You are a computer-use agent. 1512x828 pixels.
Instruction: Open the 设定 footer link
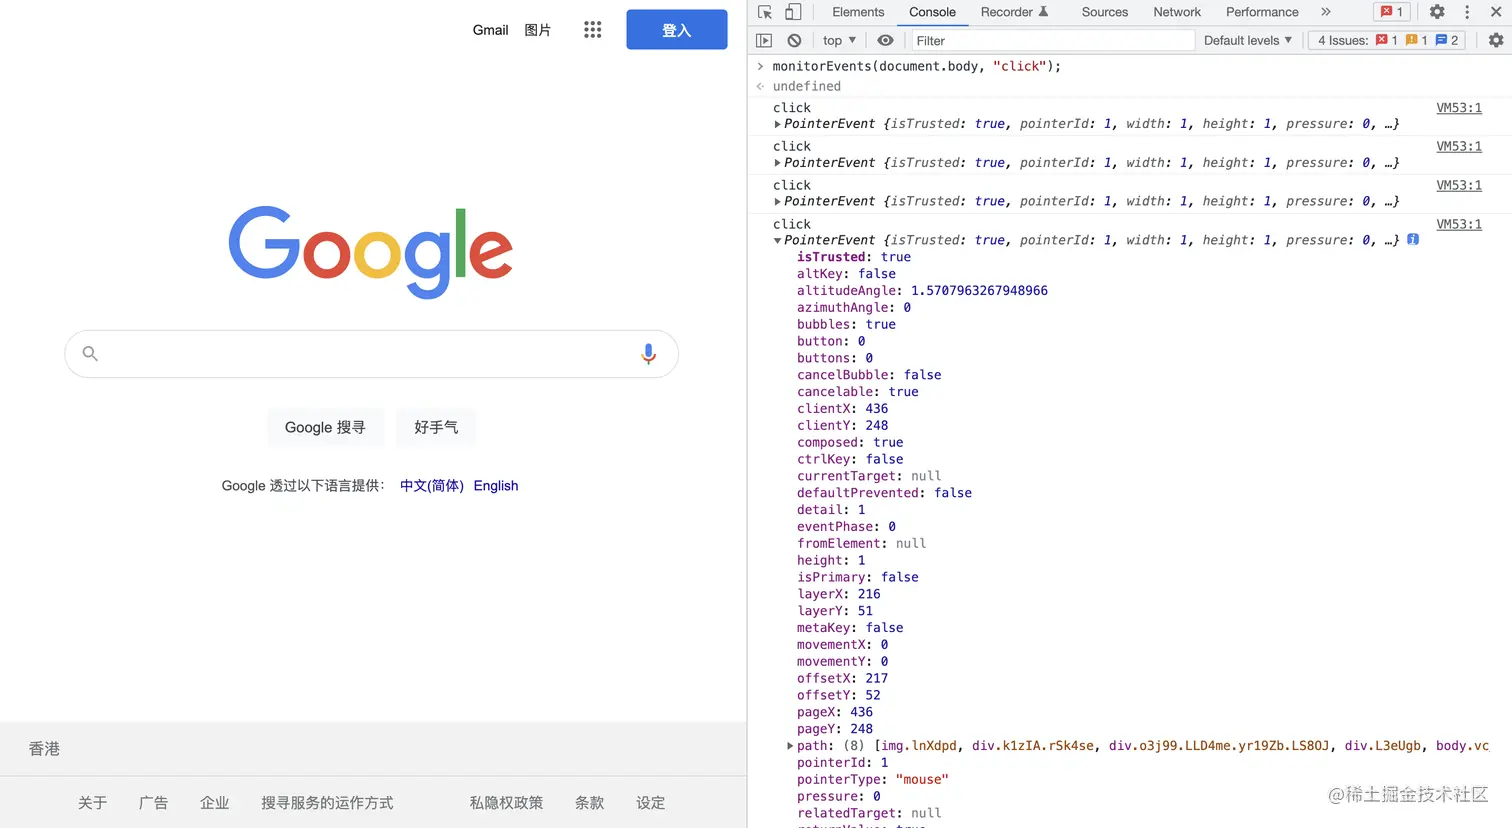[650, 803]
